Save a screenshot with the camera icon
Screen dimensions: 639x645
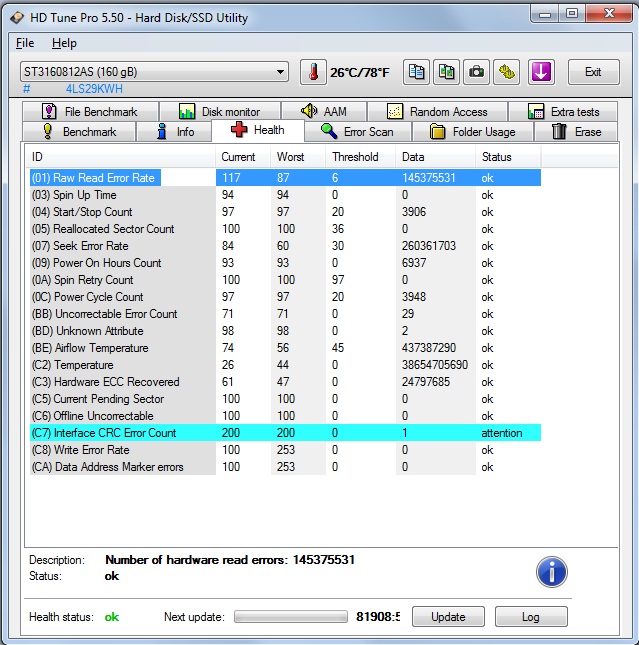click(x=476, y=72)
